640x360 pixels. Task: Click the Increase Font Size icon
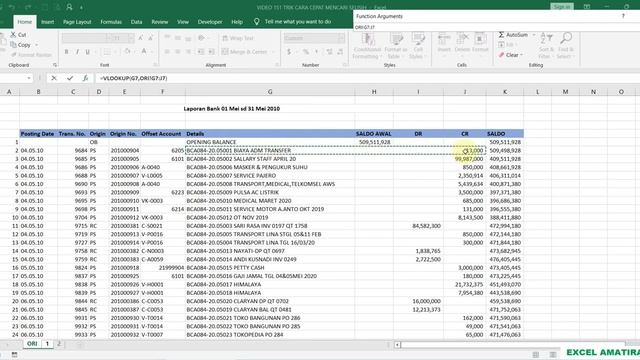140,38
